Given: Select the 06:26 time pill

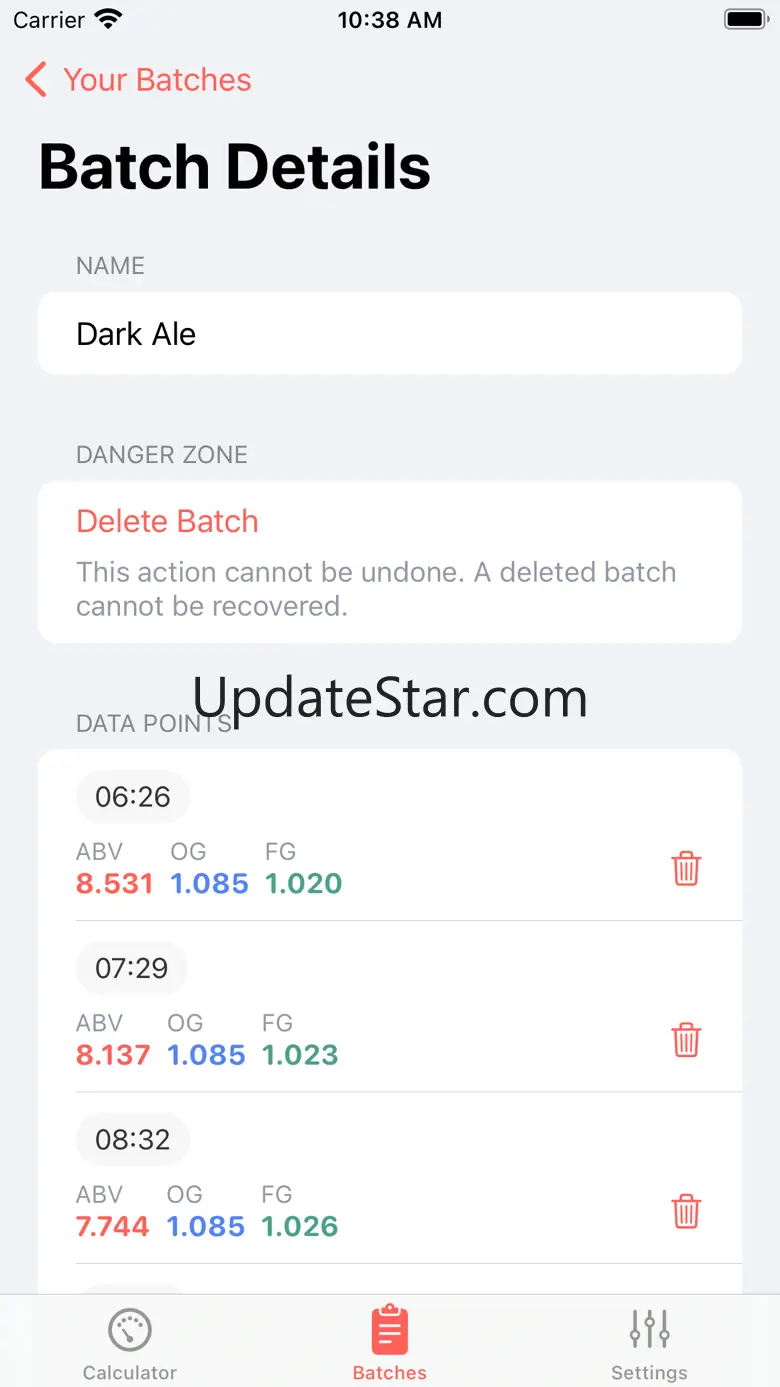Looking at the screenshot, I should (133, 796).
